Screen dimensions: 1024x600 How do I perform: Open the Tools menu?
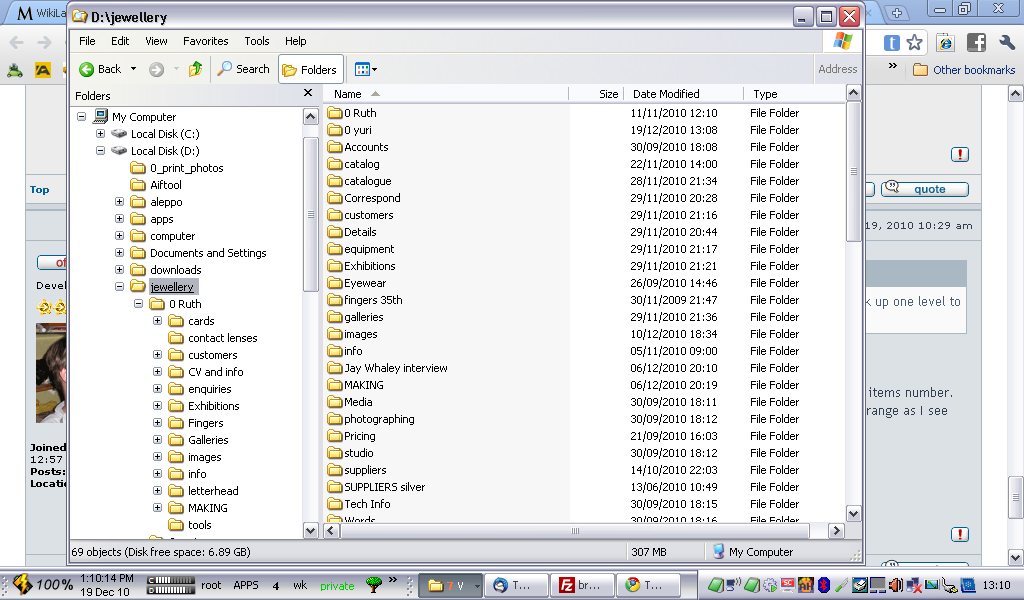(257, 41)
